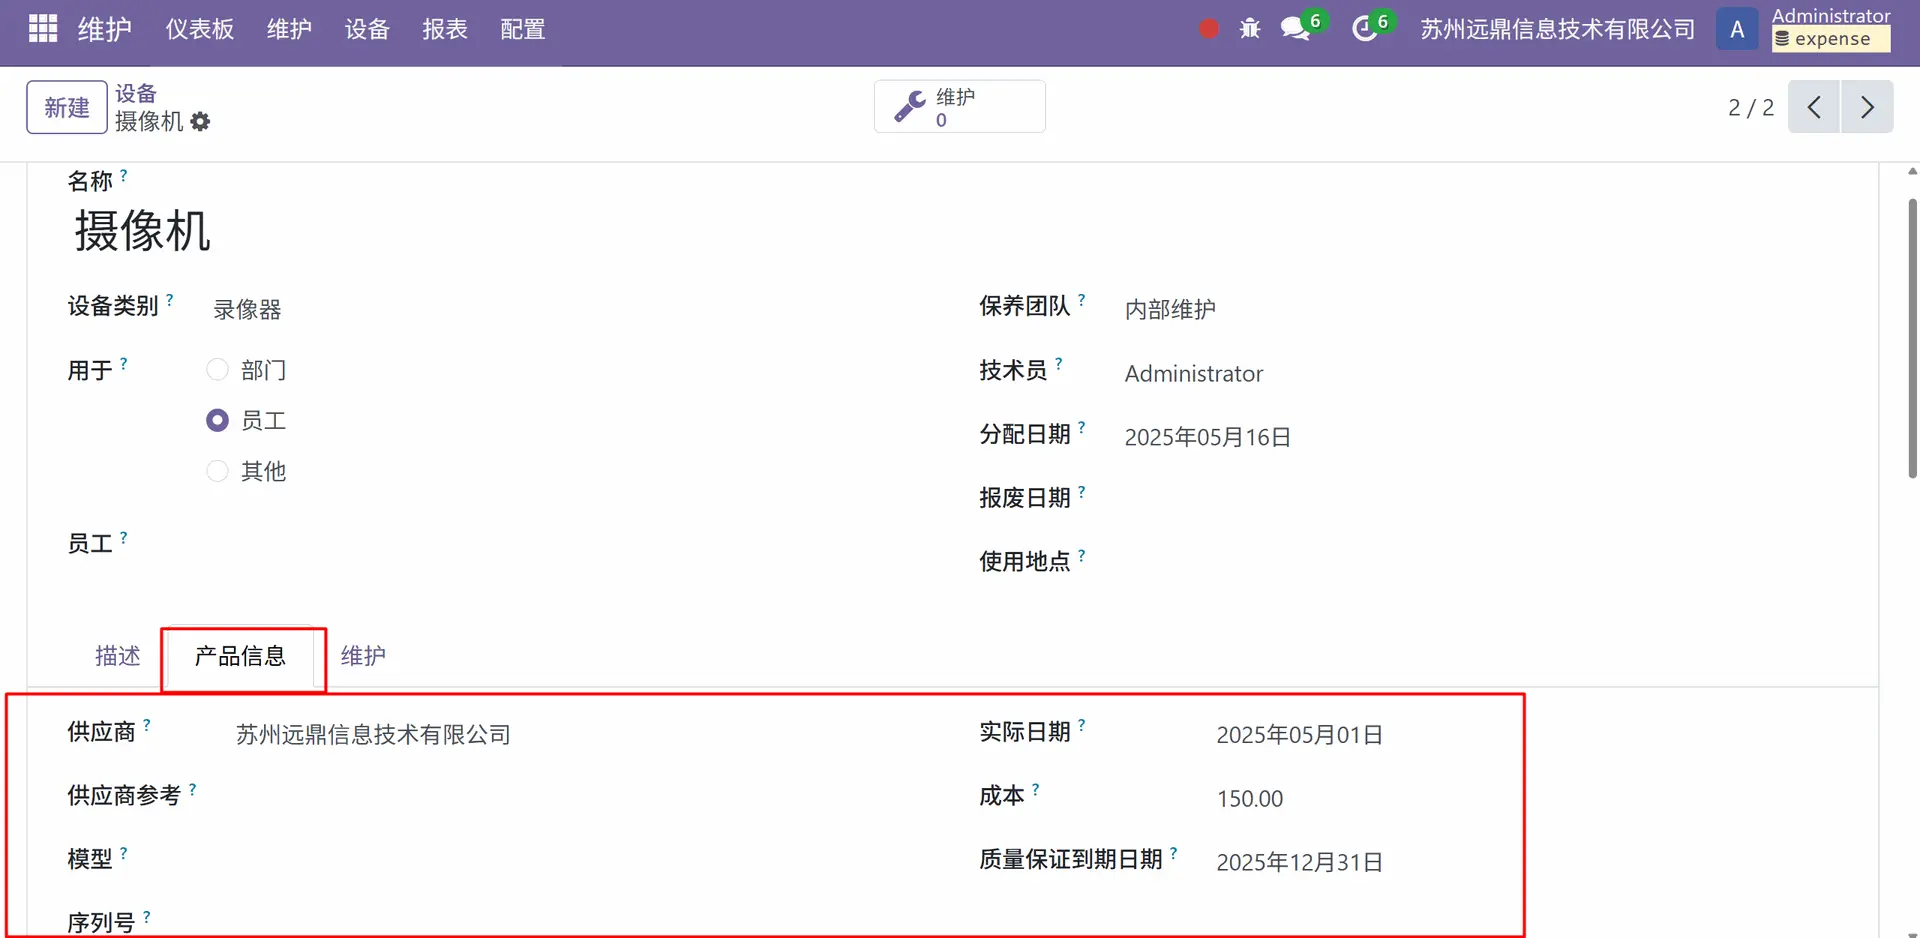Viewport: 1920px width, 938px height.
Task: Open the 仪表板 menu
Action: 200,29
